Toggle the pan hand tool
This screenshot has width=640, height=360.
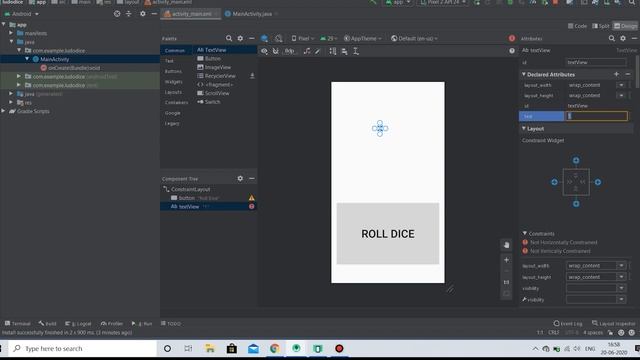click(x=506, y=245)
